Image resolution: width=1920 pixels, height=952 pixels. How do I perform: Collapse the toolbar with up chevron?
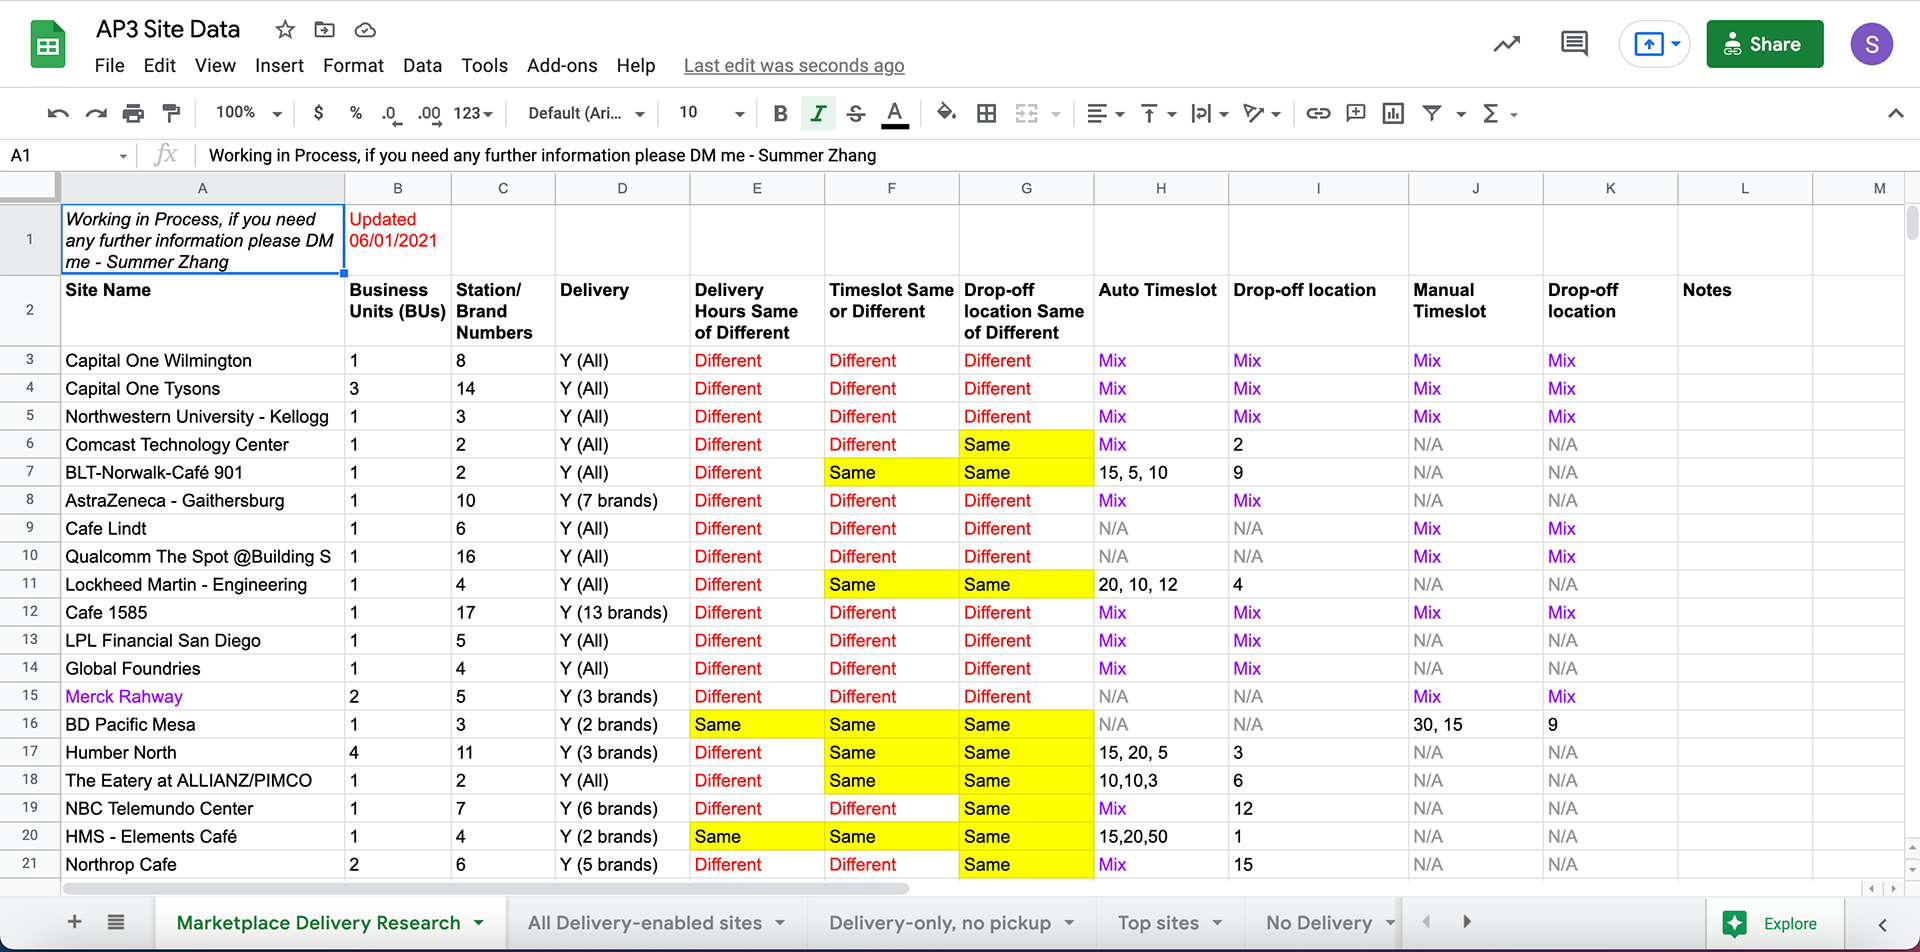(x=1895, y=114)
